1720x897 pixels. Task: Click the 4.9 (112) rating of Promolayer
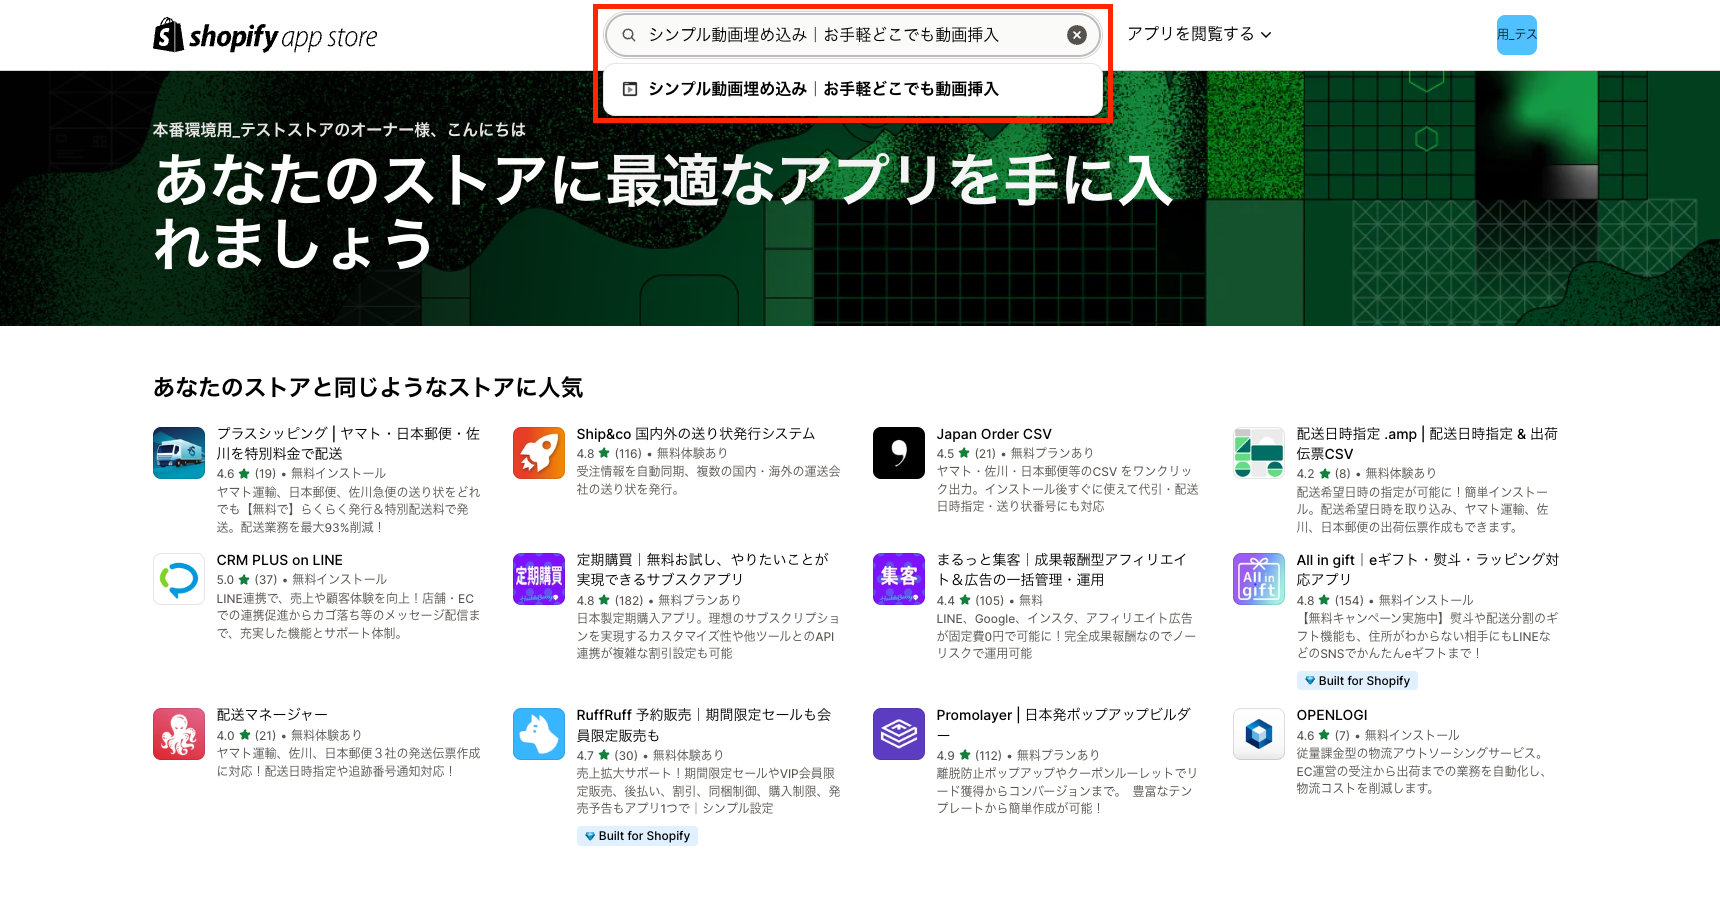(x=969, y=756)
